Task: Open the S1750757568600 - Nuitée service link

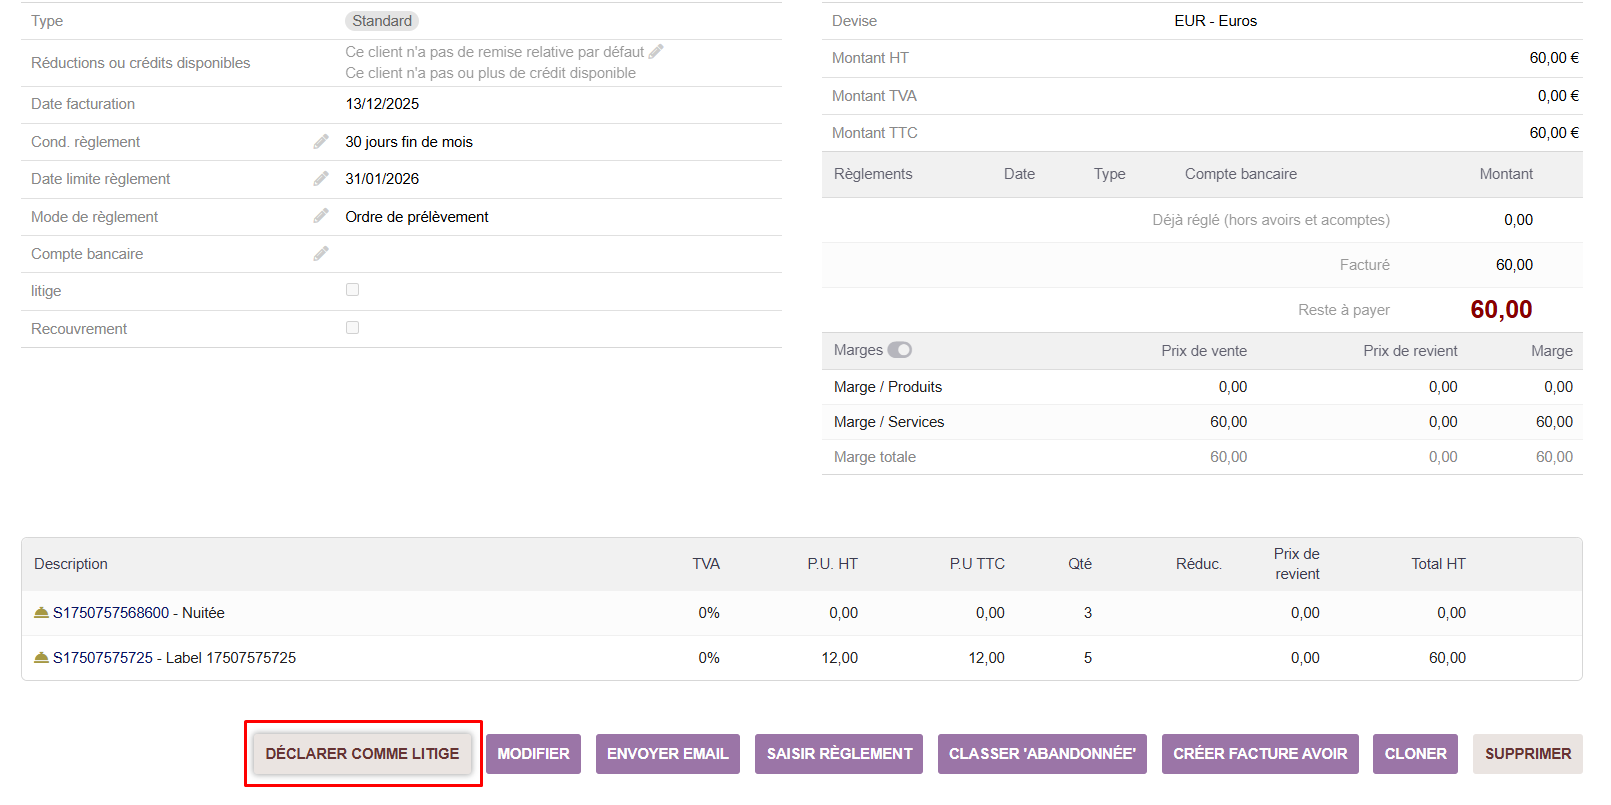Action: (139, 613)
